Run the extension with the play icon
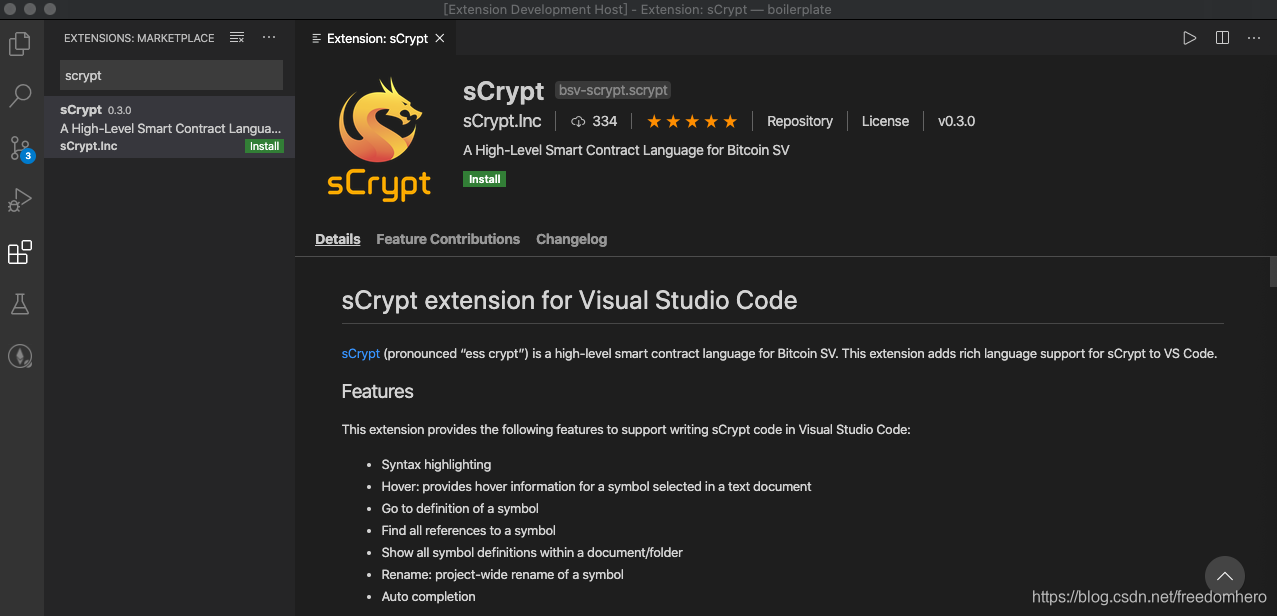Image resolution: width=1277 pixels, height=616 pixels. [1189, 37]
